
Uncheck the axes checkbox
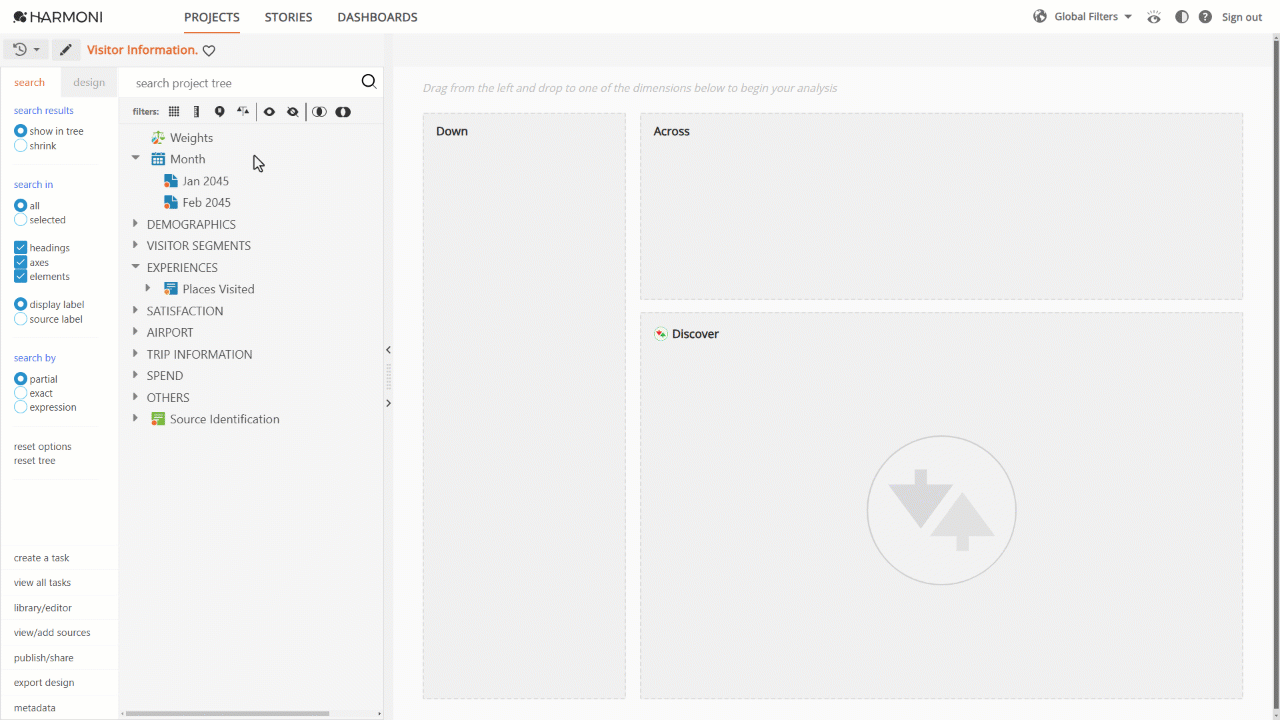(20, 262)
